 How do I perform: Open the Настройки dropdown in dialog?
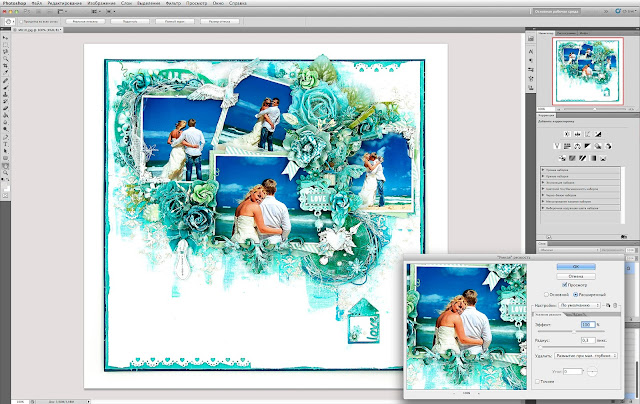[580, 305]
